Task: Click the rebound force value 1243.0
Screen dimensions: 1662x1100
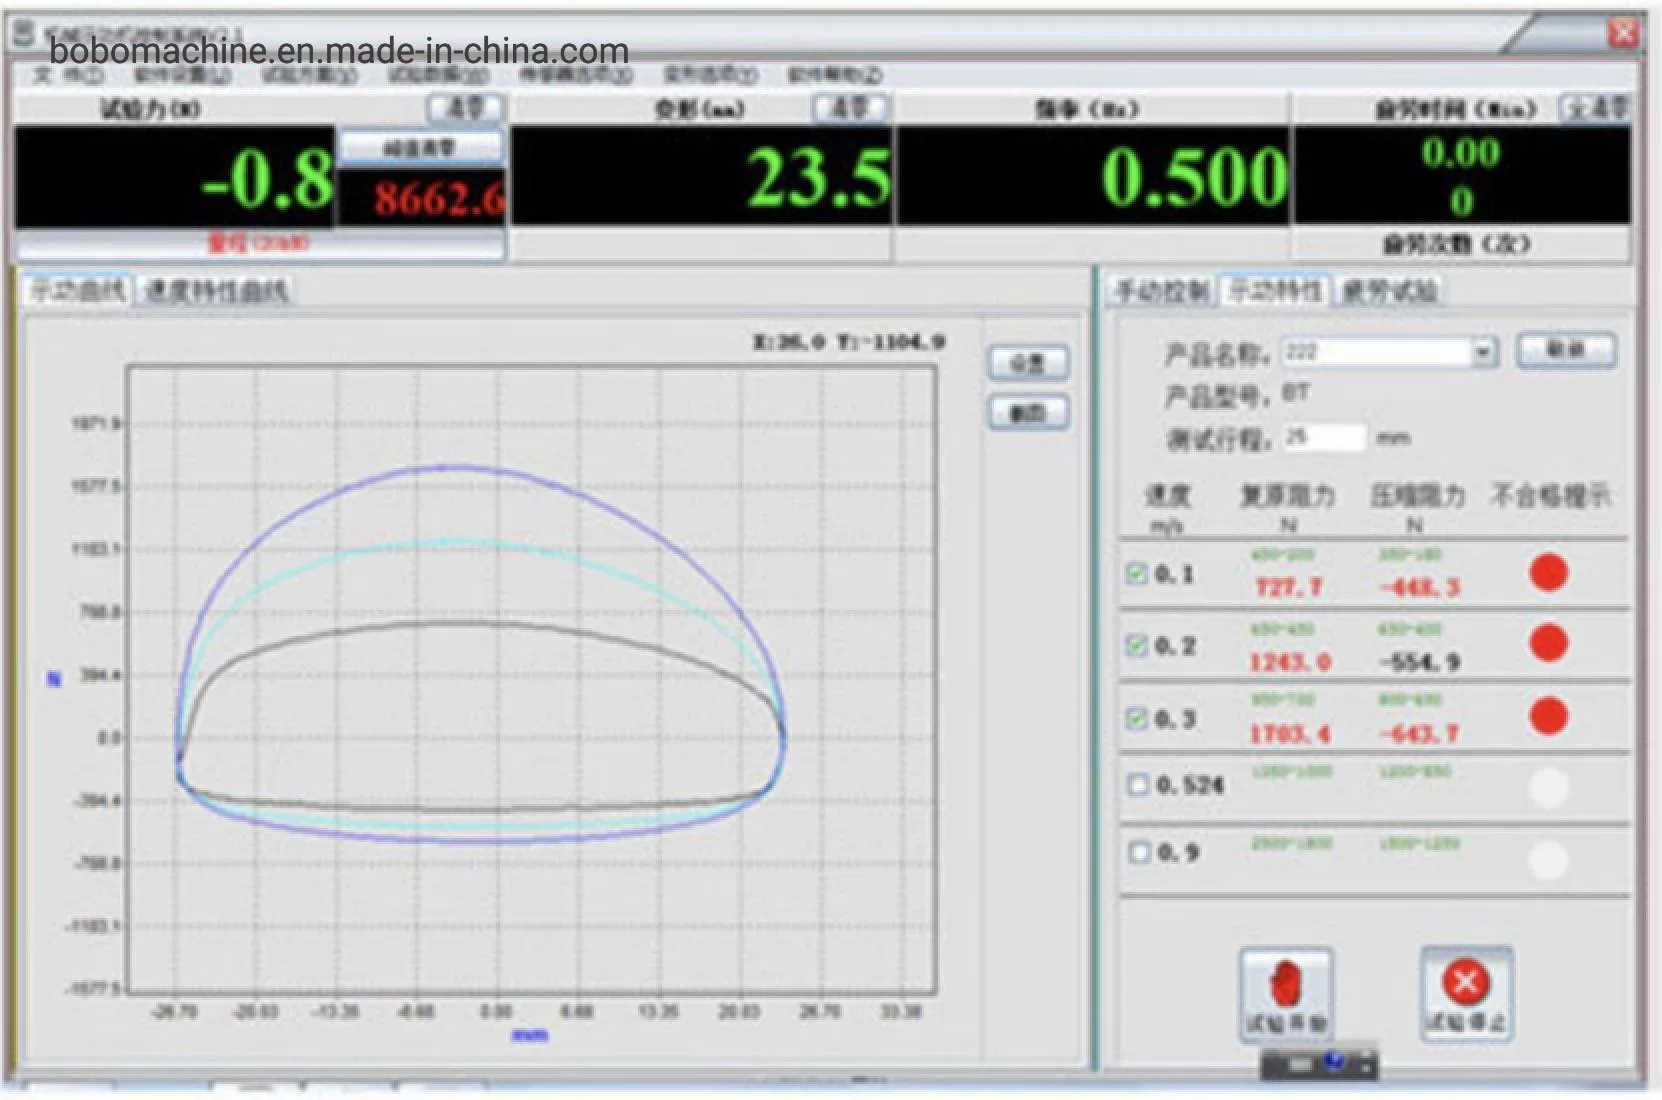Action: pos(1290,661)
